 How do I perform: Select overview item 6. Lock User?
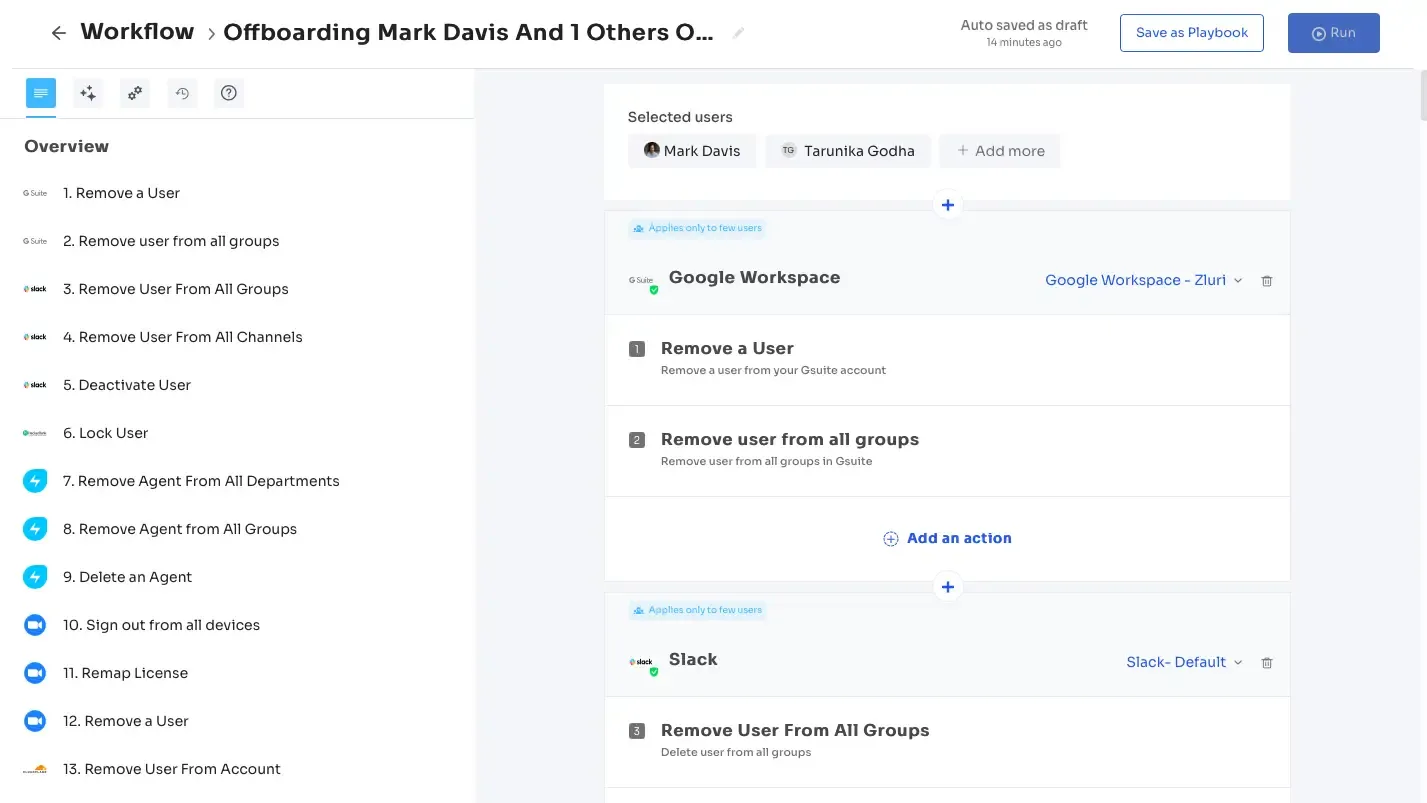pyautogui.click(x=105, y=433)
